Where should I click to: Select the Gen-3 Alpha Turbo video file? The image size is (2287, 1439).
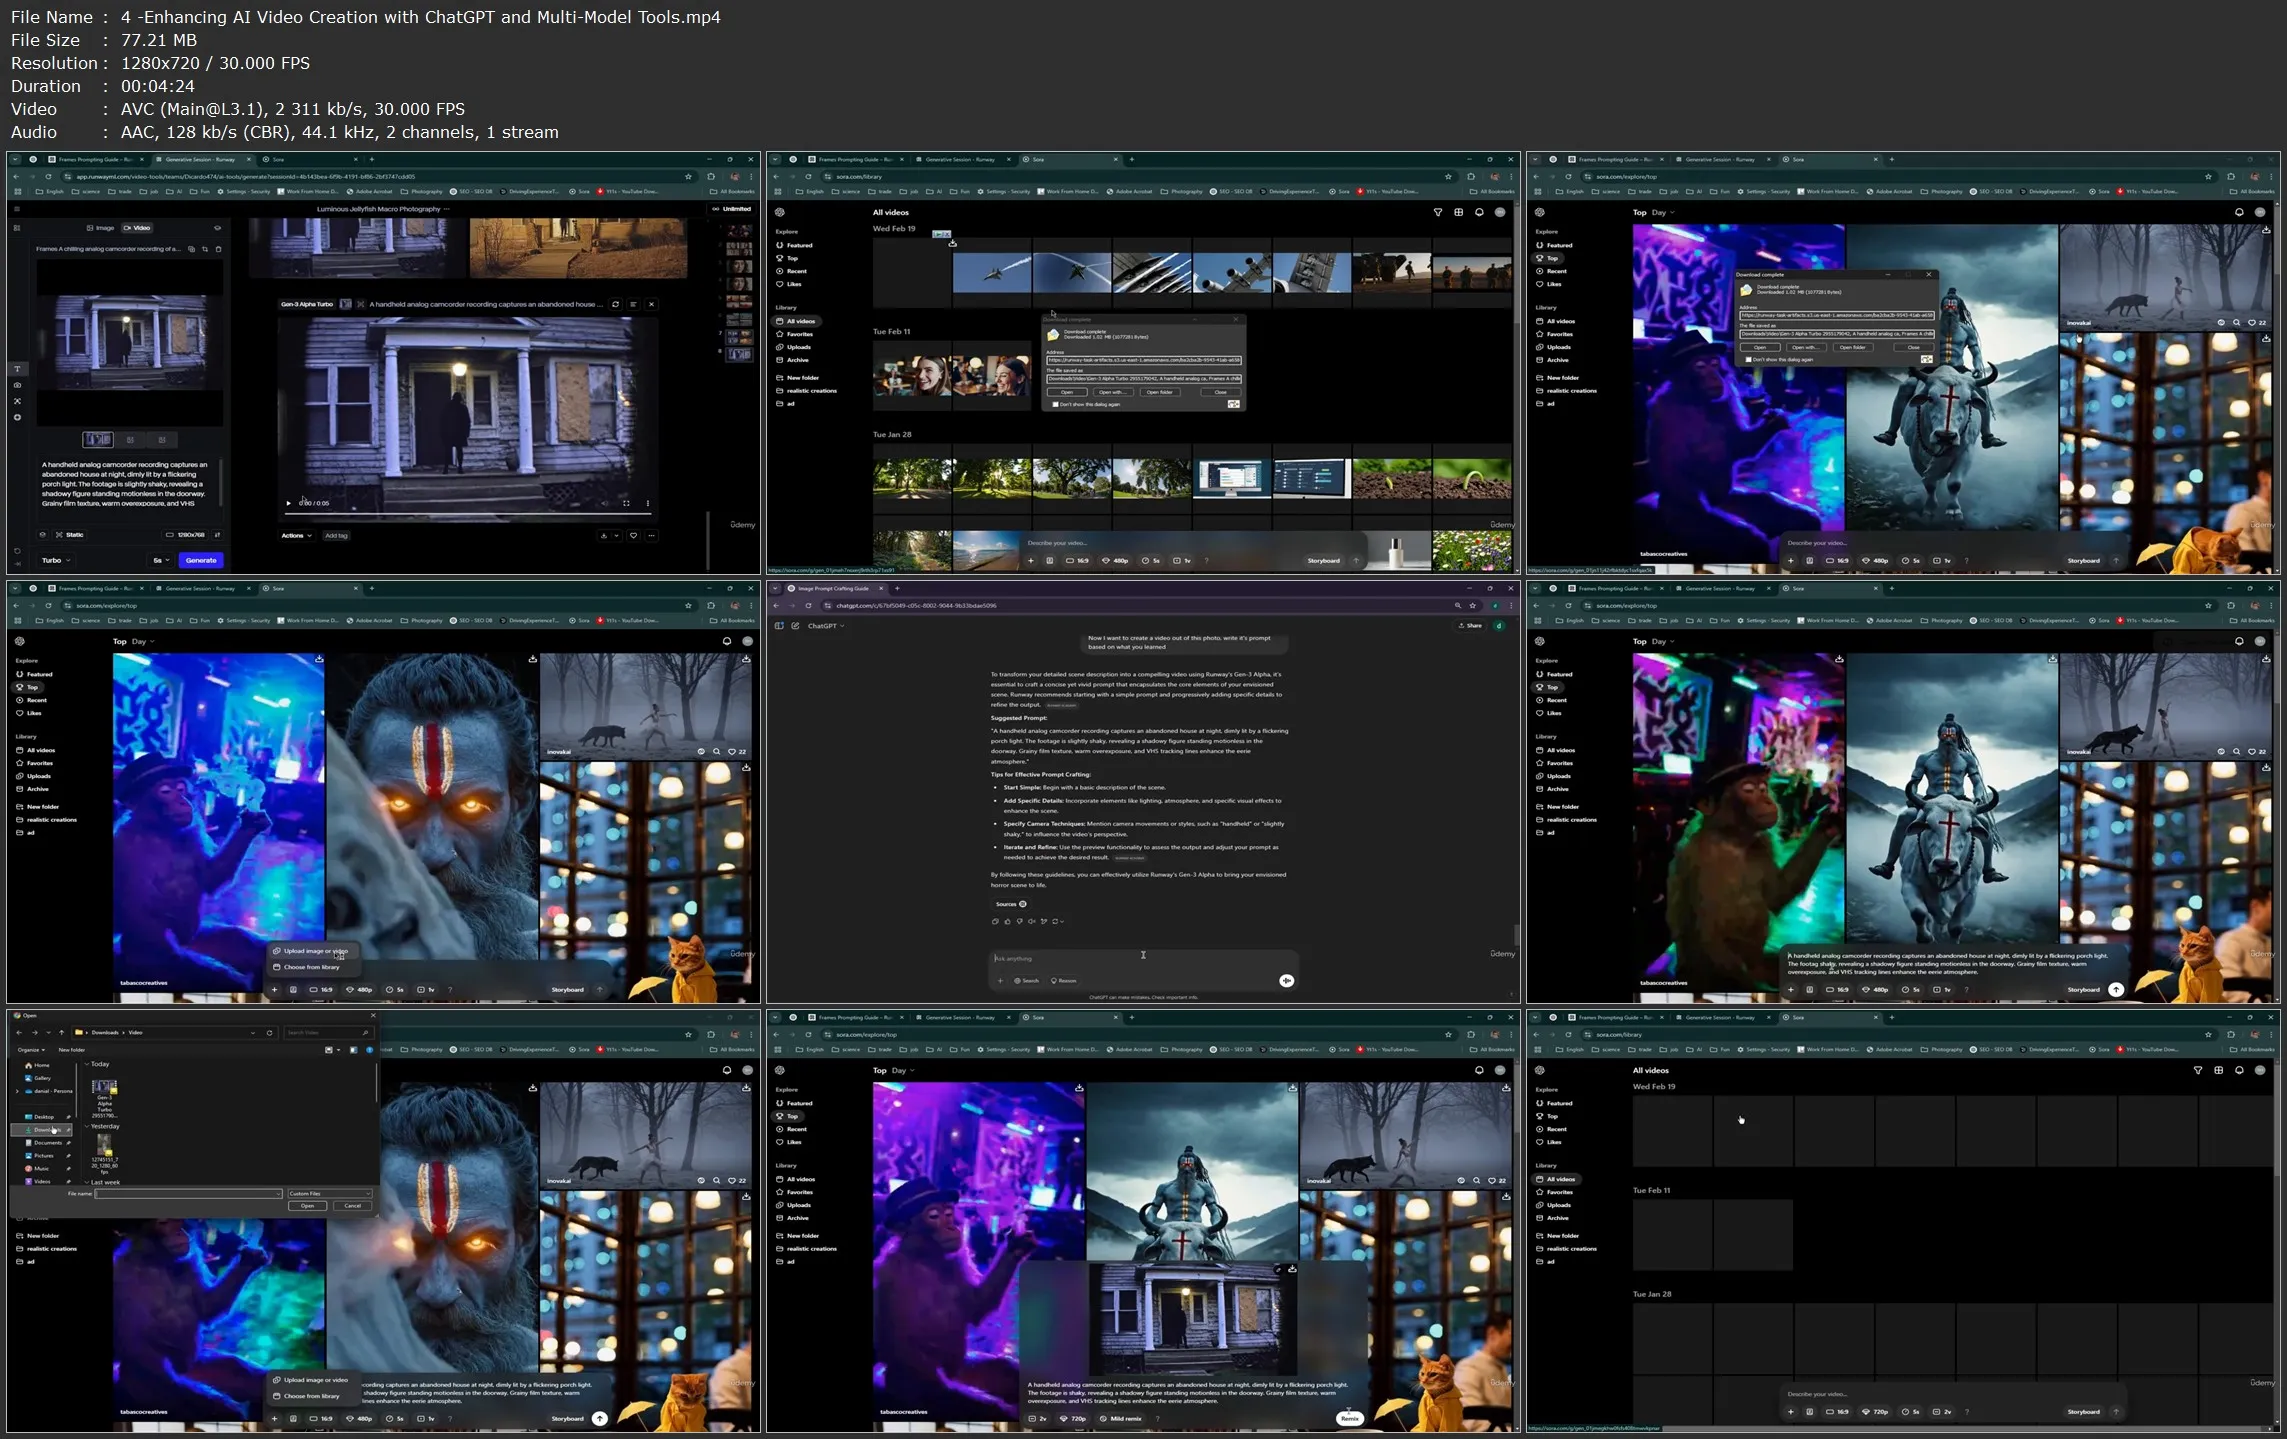[104, 1099]
